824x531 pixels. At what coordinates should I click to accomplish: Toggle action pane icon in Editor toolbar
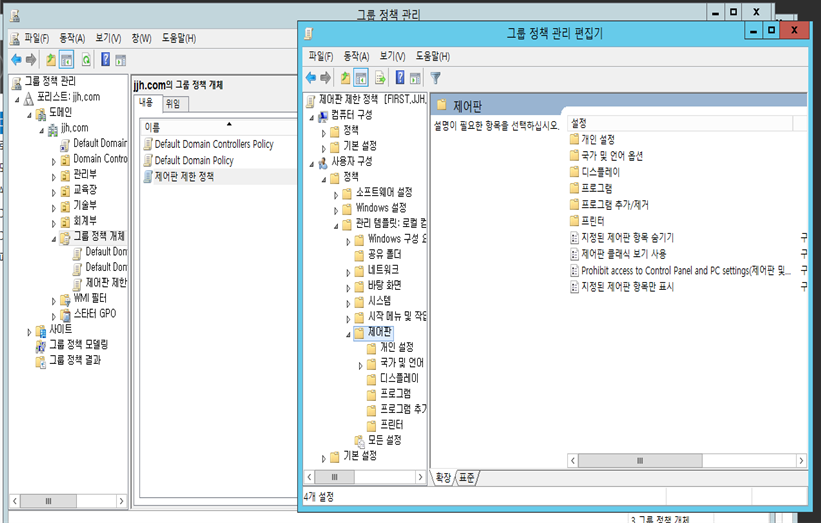click(x=415, y=78)
